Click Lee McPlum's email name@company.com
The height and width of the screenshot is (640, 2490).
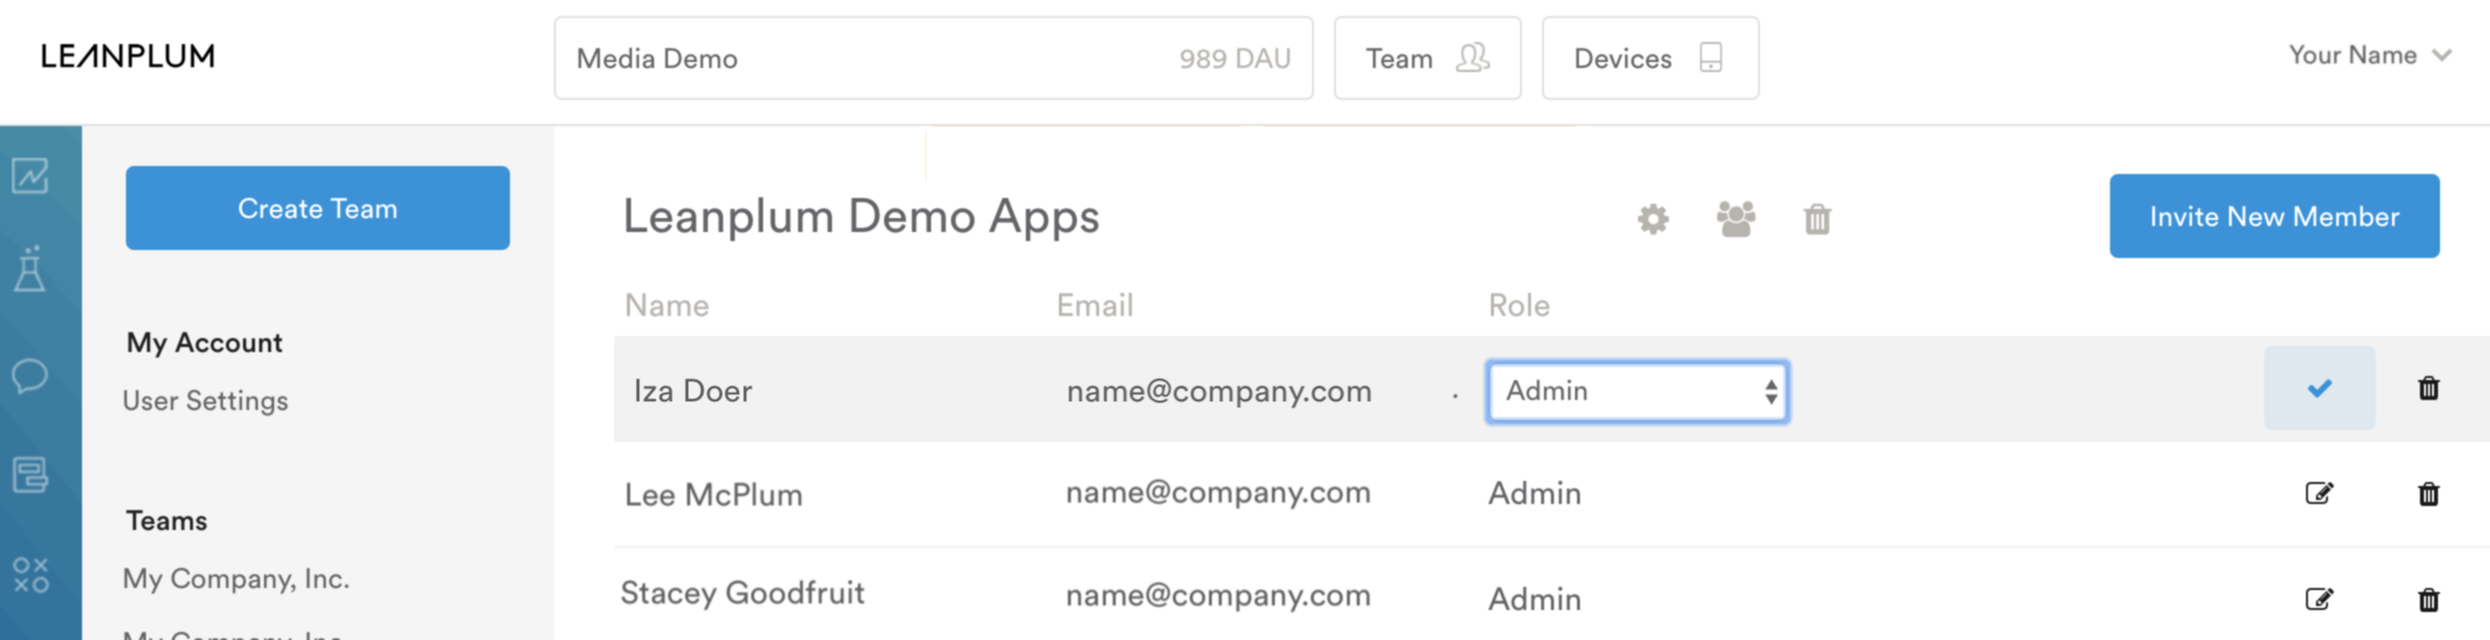pos(1218,493)
